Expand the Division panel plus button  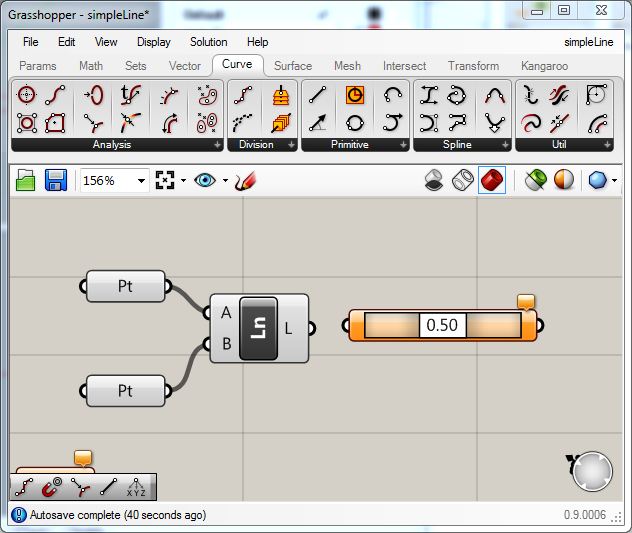(291, 144)
